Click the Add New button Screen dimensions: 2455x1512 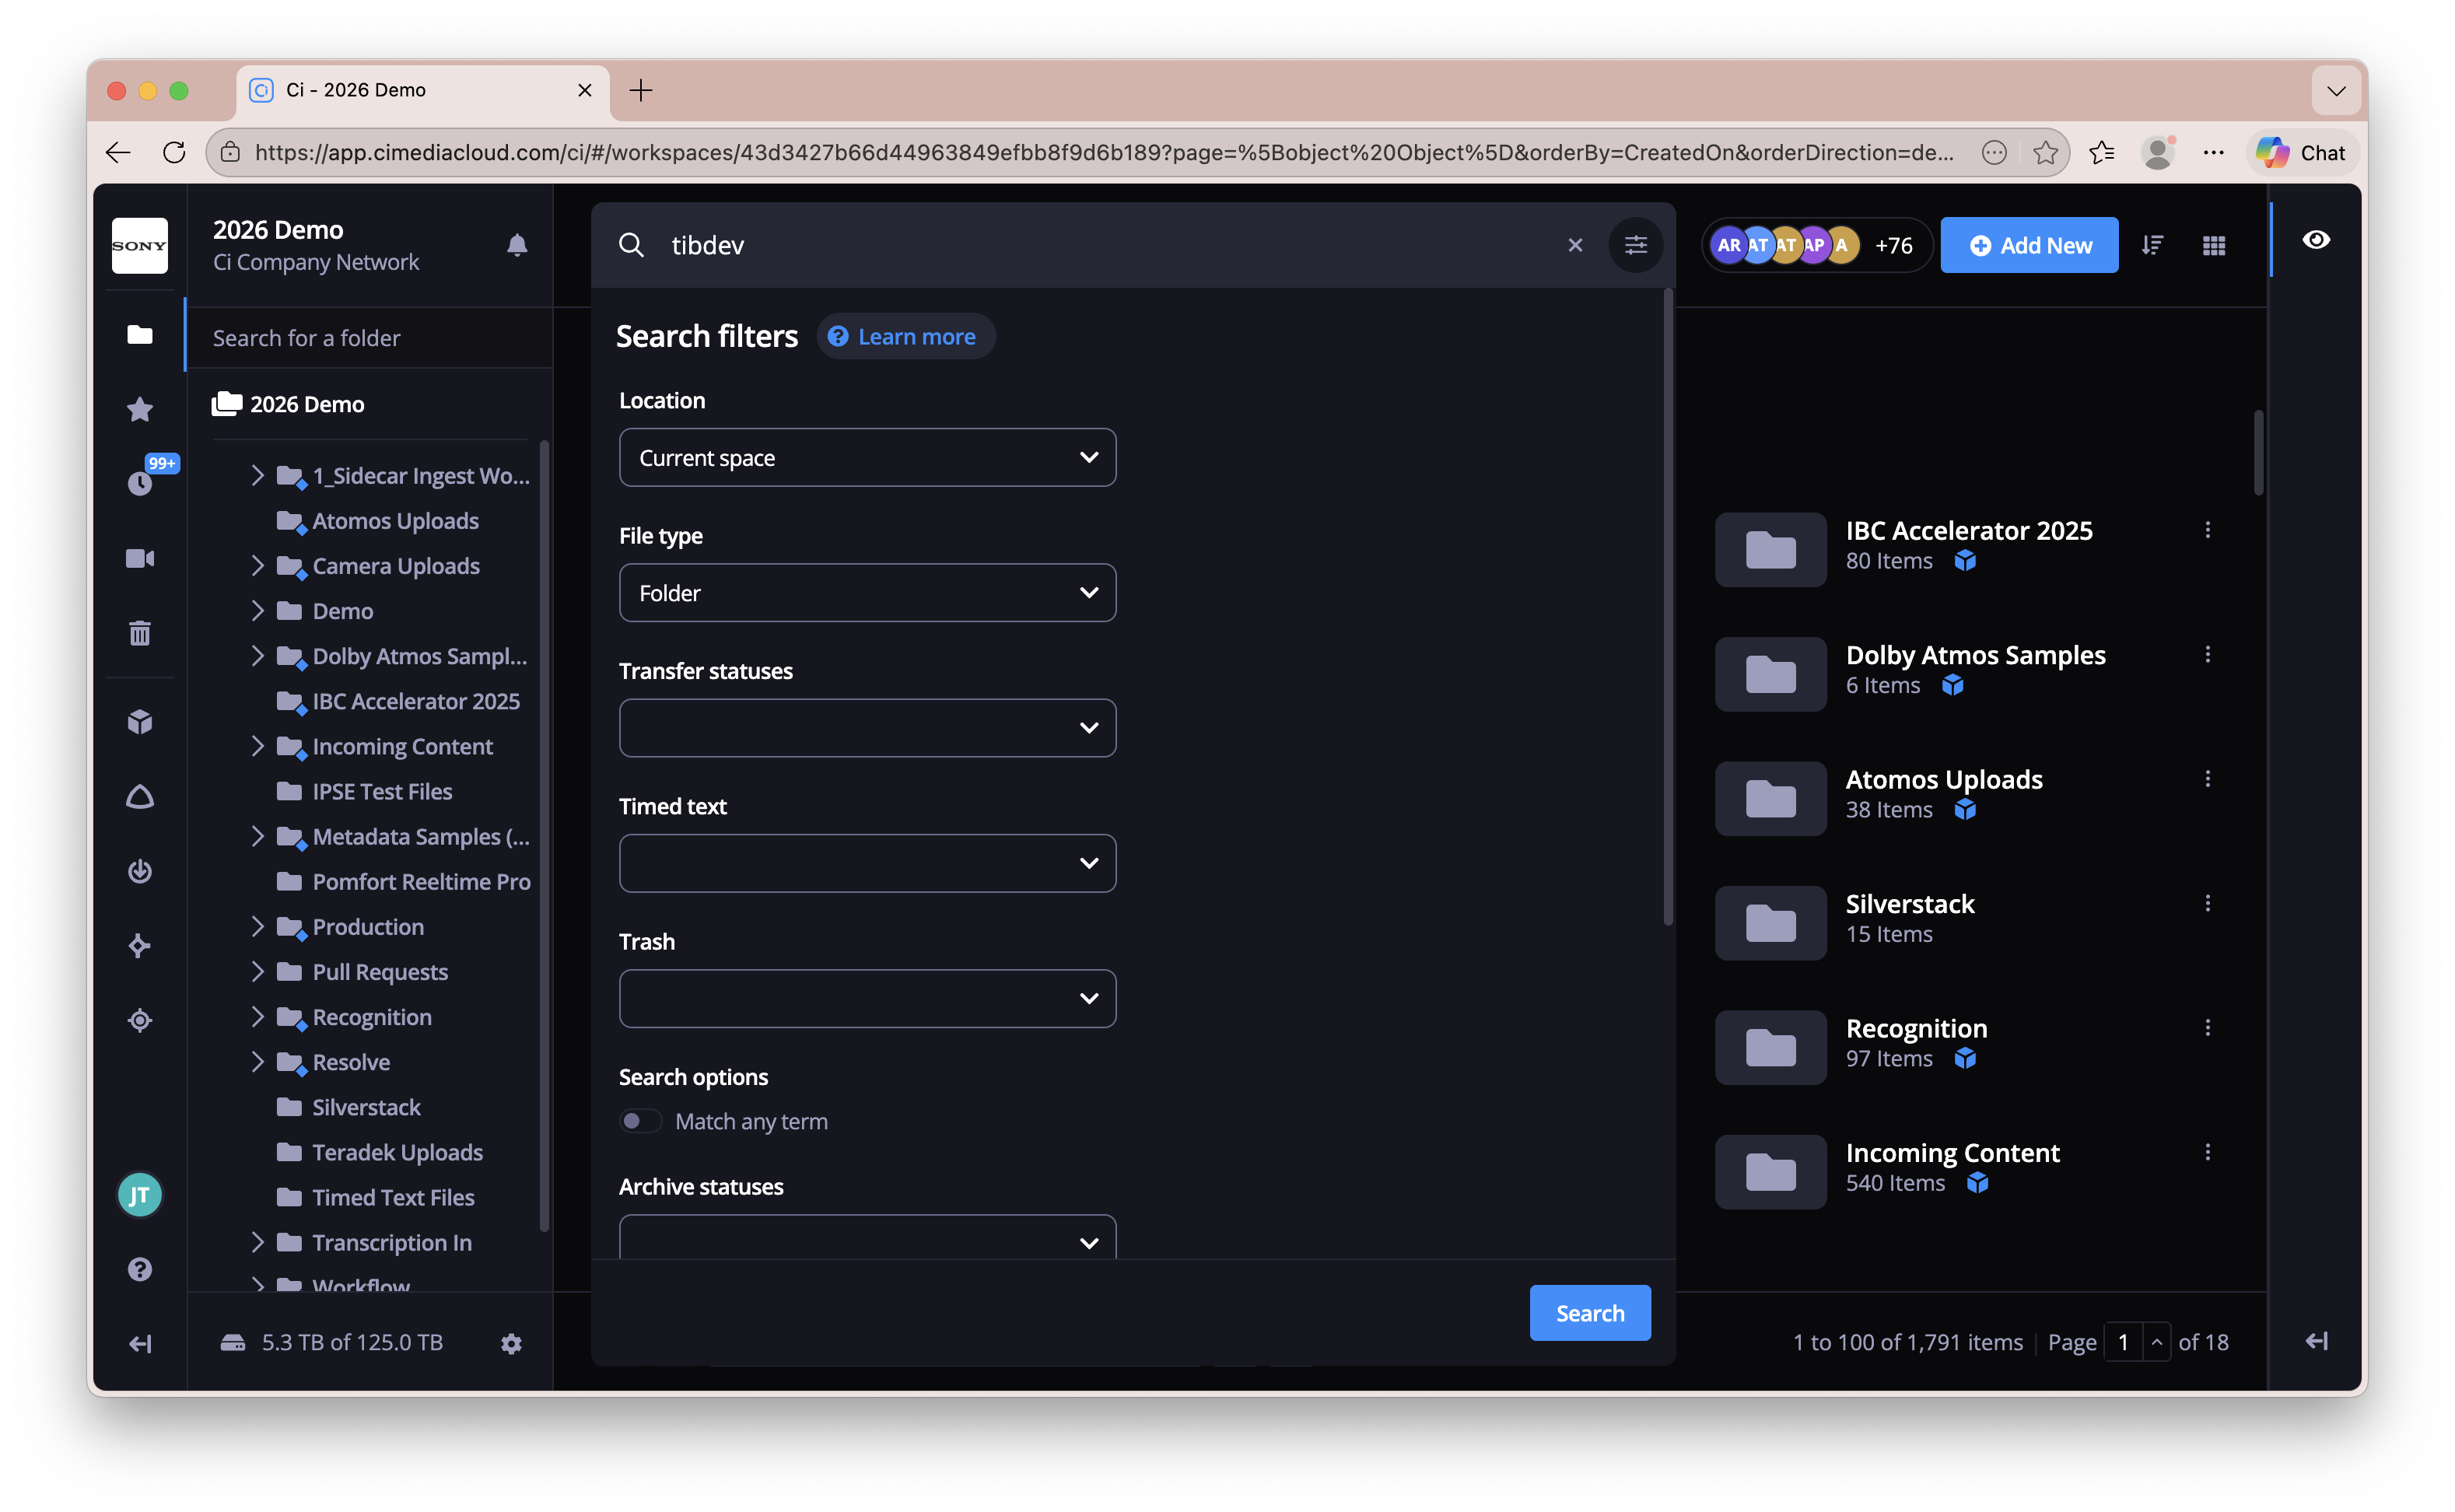tap(2029, 245)
